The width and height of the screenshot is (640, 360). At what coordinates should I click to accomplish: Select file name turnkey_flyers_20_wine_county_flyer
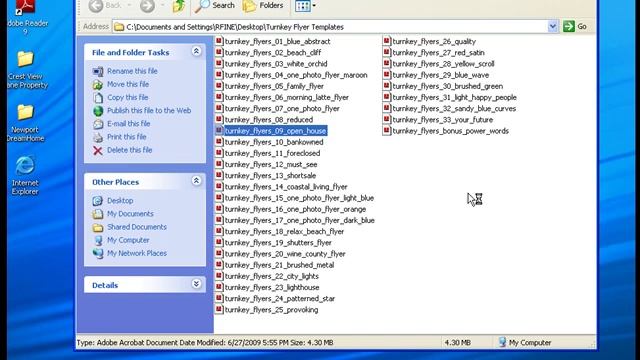[x=285, y=254]
